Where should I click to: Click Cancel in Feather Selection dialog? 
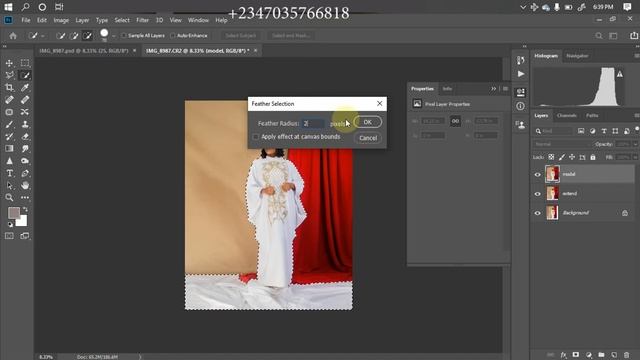[368, 138]
